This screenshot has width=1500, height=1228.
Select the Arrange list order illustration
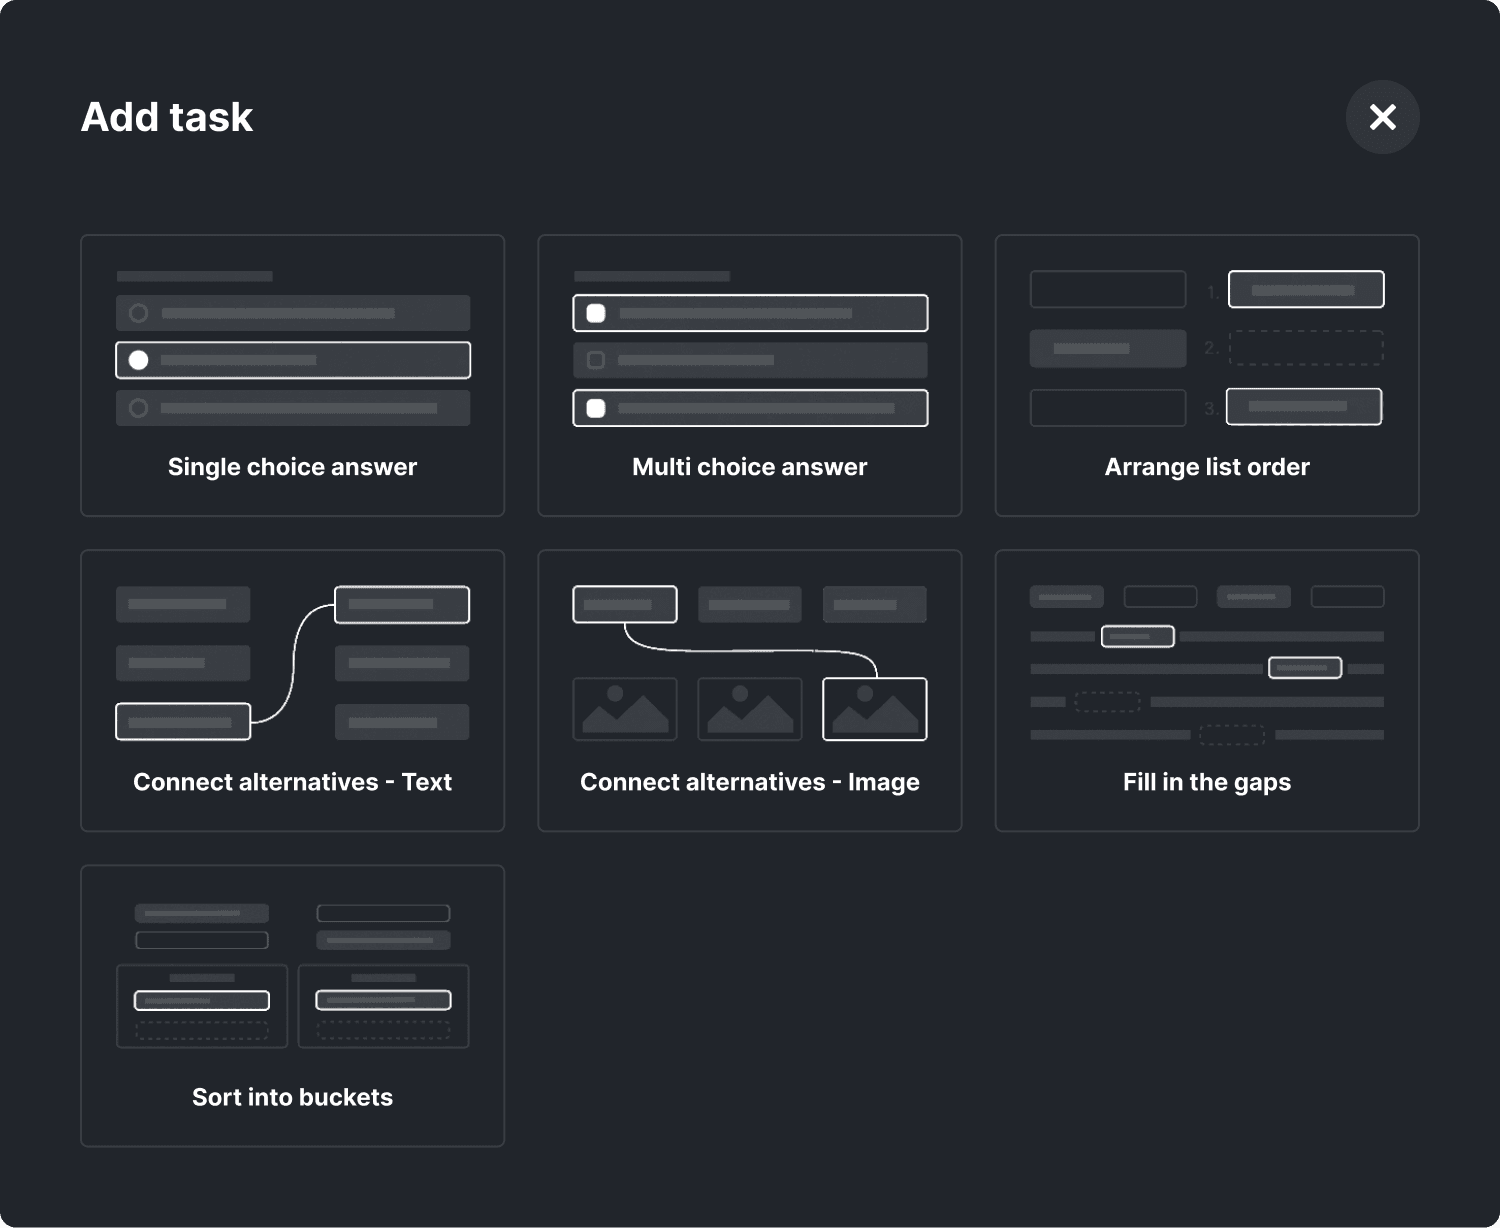pos(1207,348)
